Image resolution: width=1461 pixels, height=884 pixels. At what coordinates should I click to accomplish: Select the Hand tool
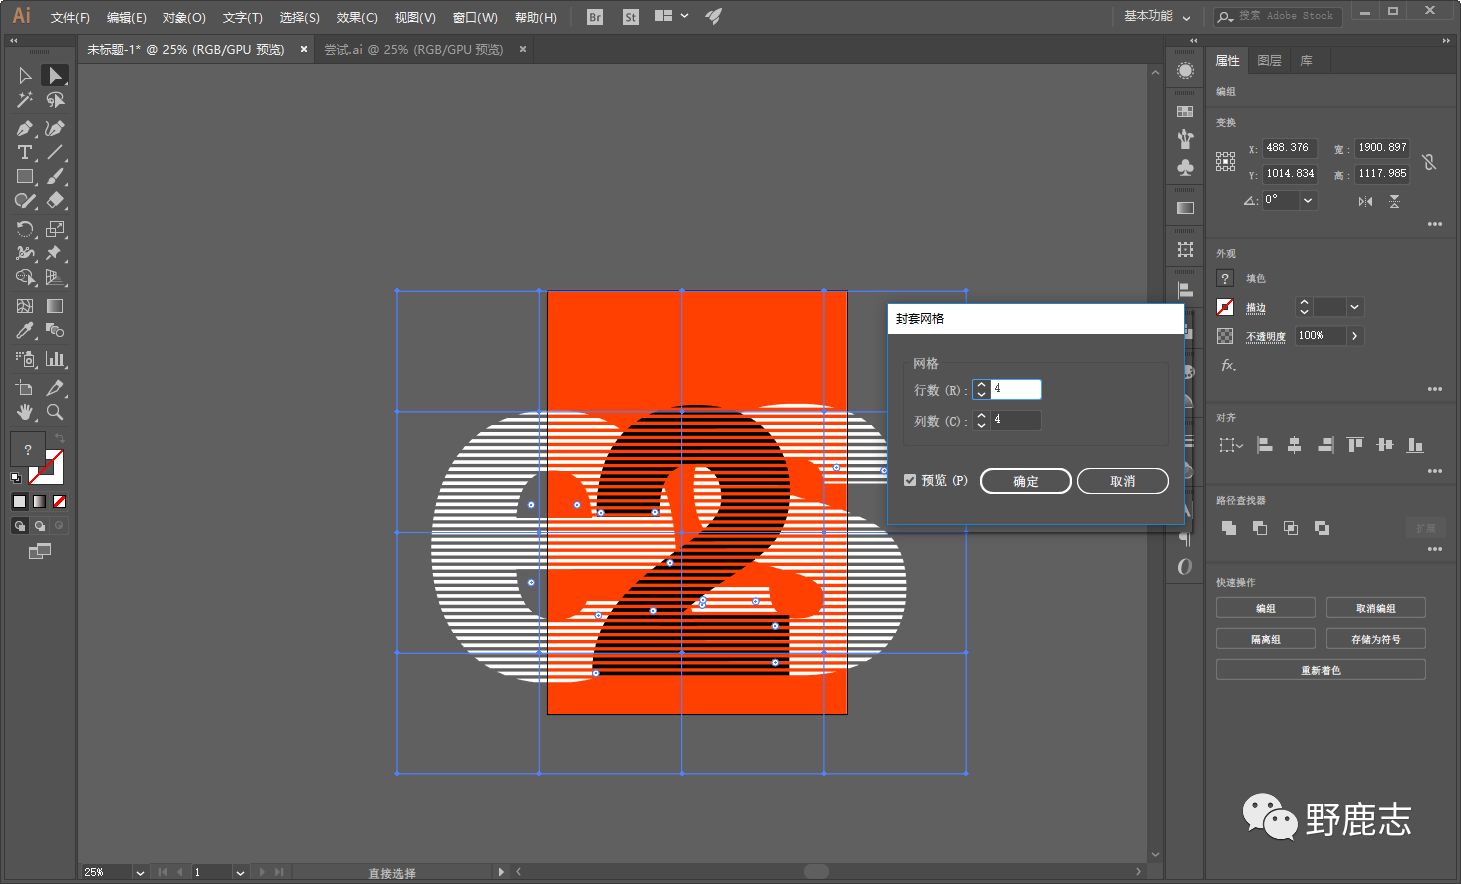[25, 412]
